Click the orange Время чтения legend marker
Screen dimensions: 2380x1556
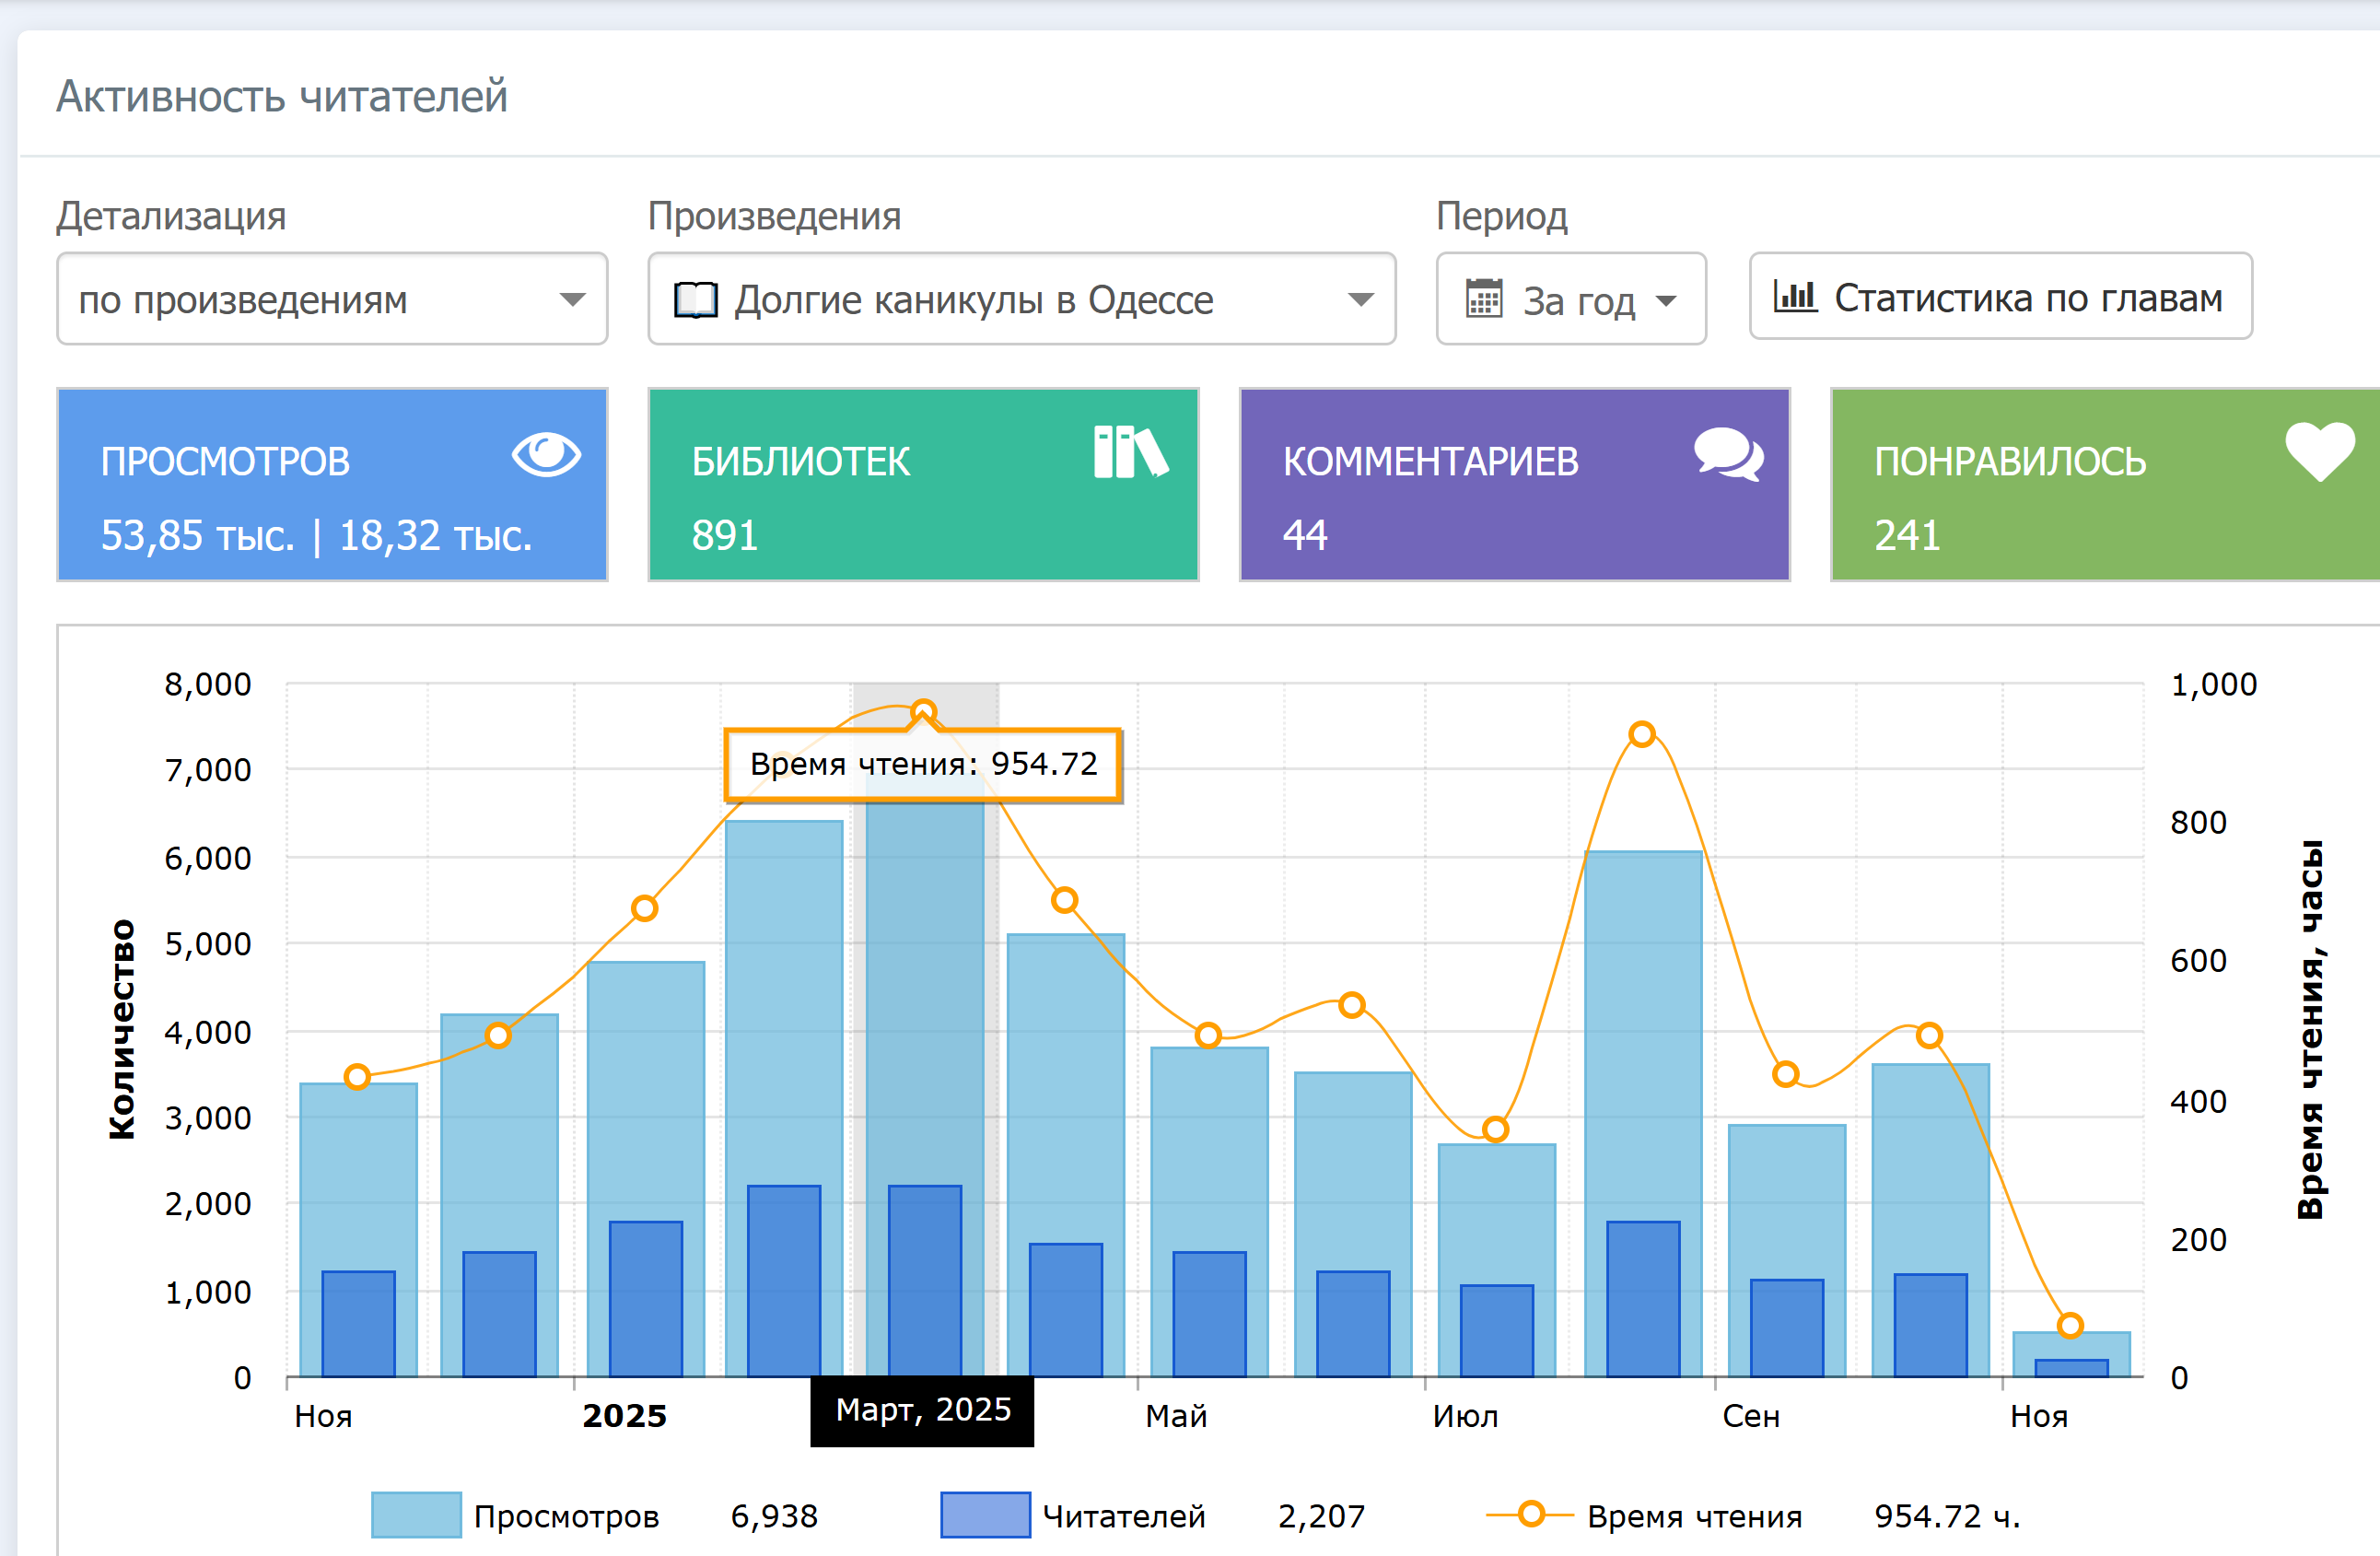coord(1530,1514)
